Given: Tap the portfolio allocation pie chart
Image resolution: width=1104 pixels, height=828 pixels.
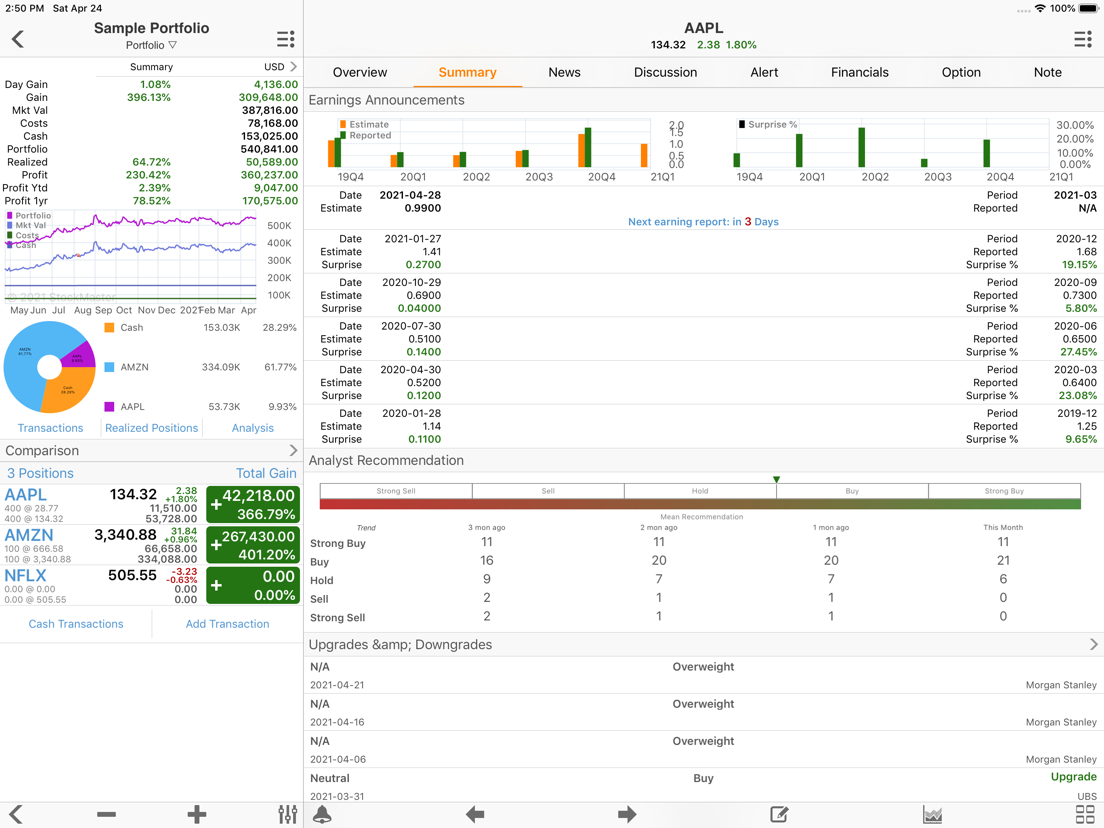Looking at the screenshot, I should [49, 367].
